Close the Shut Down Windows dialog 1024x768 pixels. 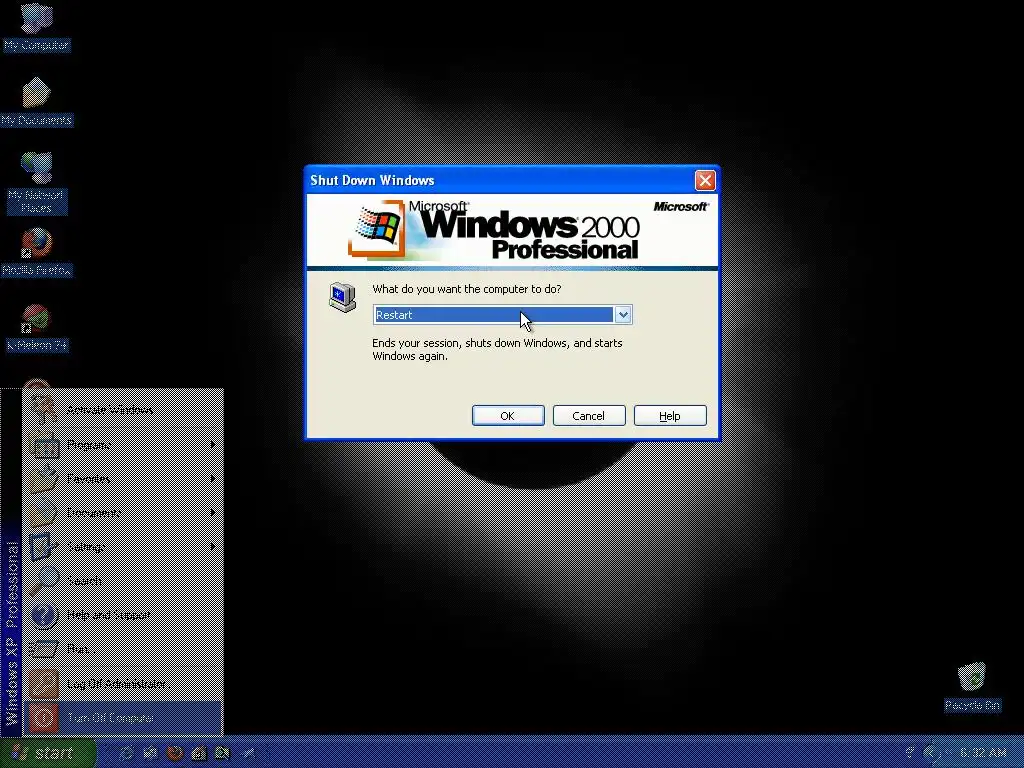[705, 180]
